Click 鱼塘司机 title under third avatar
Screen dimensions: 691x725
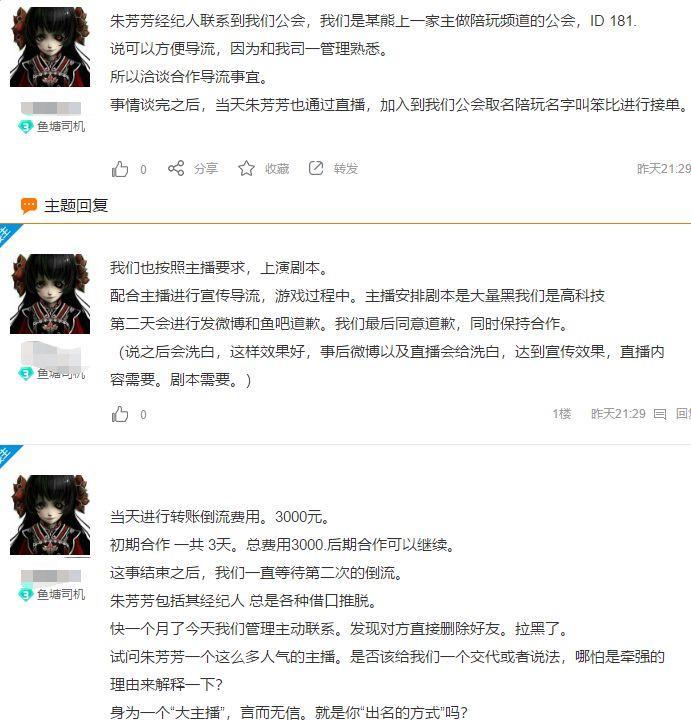(x=61, y=594)
